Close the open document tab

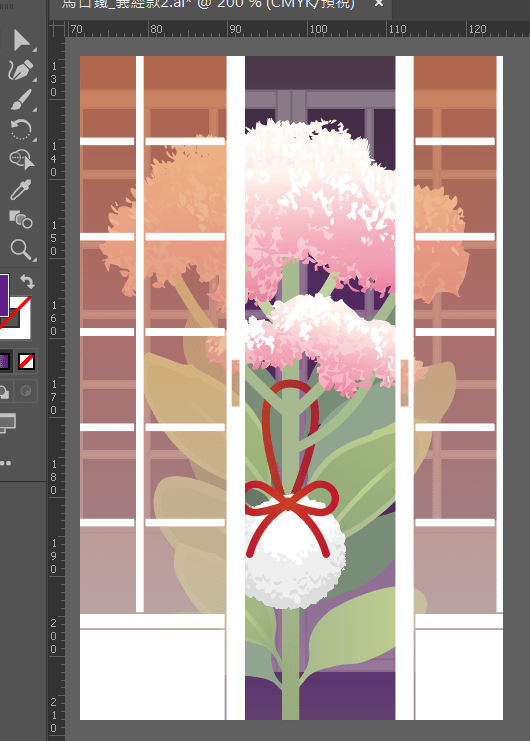(x=378, y=4)
